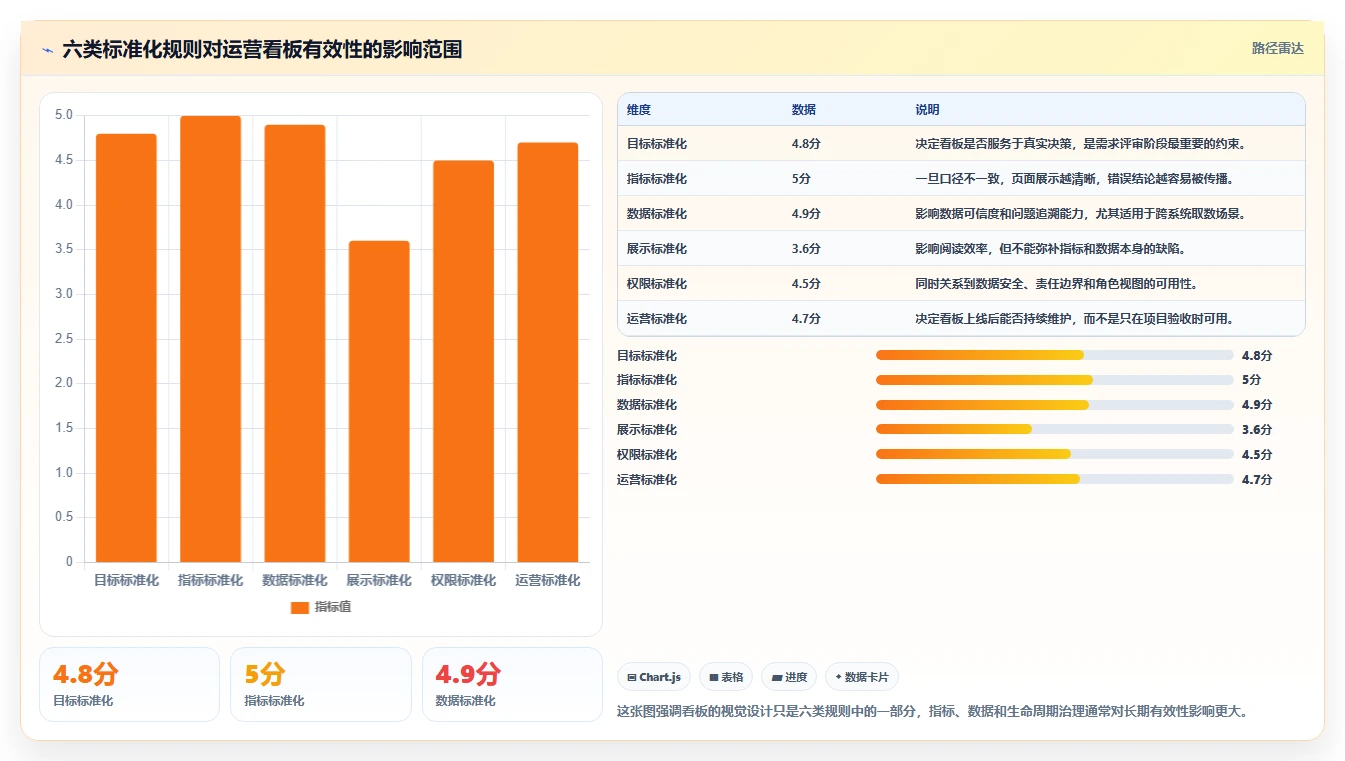Click the 说明 table column header
This screenshot has height=761, width=1345.
pos(927,109)
